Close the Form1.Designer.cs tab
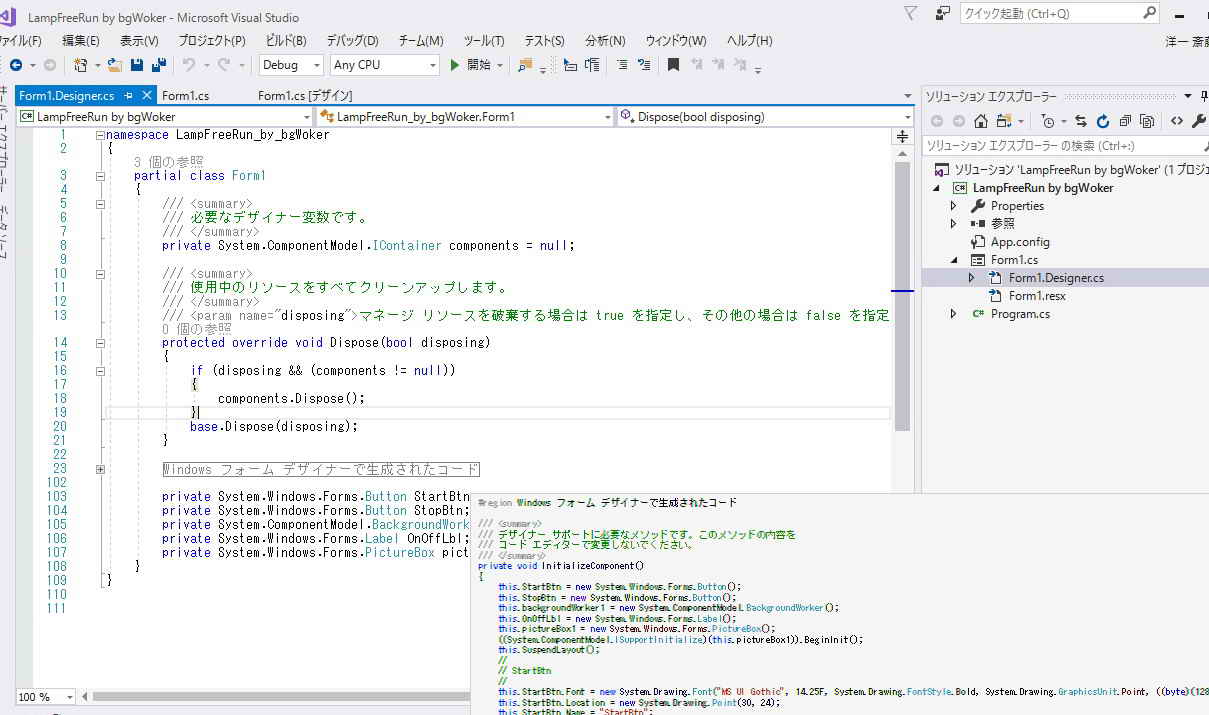 146,96
